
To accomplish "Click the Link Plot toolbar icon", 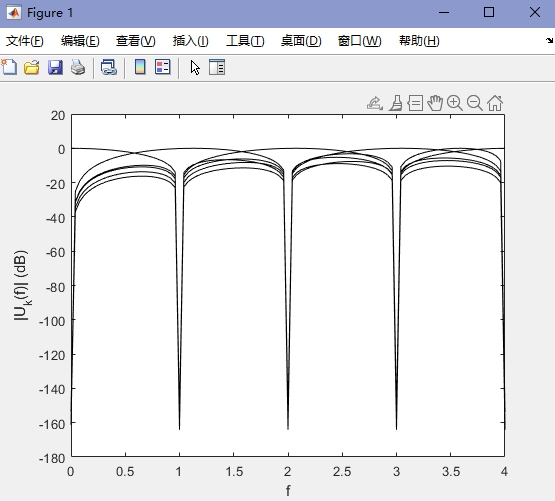I will (x=109, y=67).
